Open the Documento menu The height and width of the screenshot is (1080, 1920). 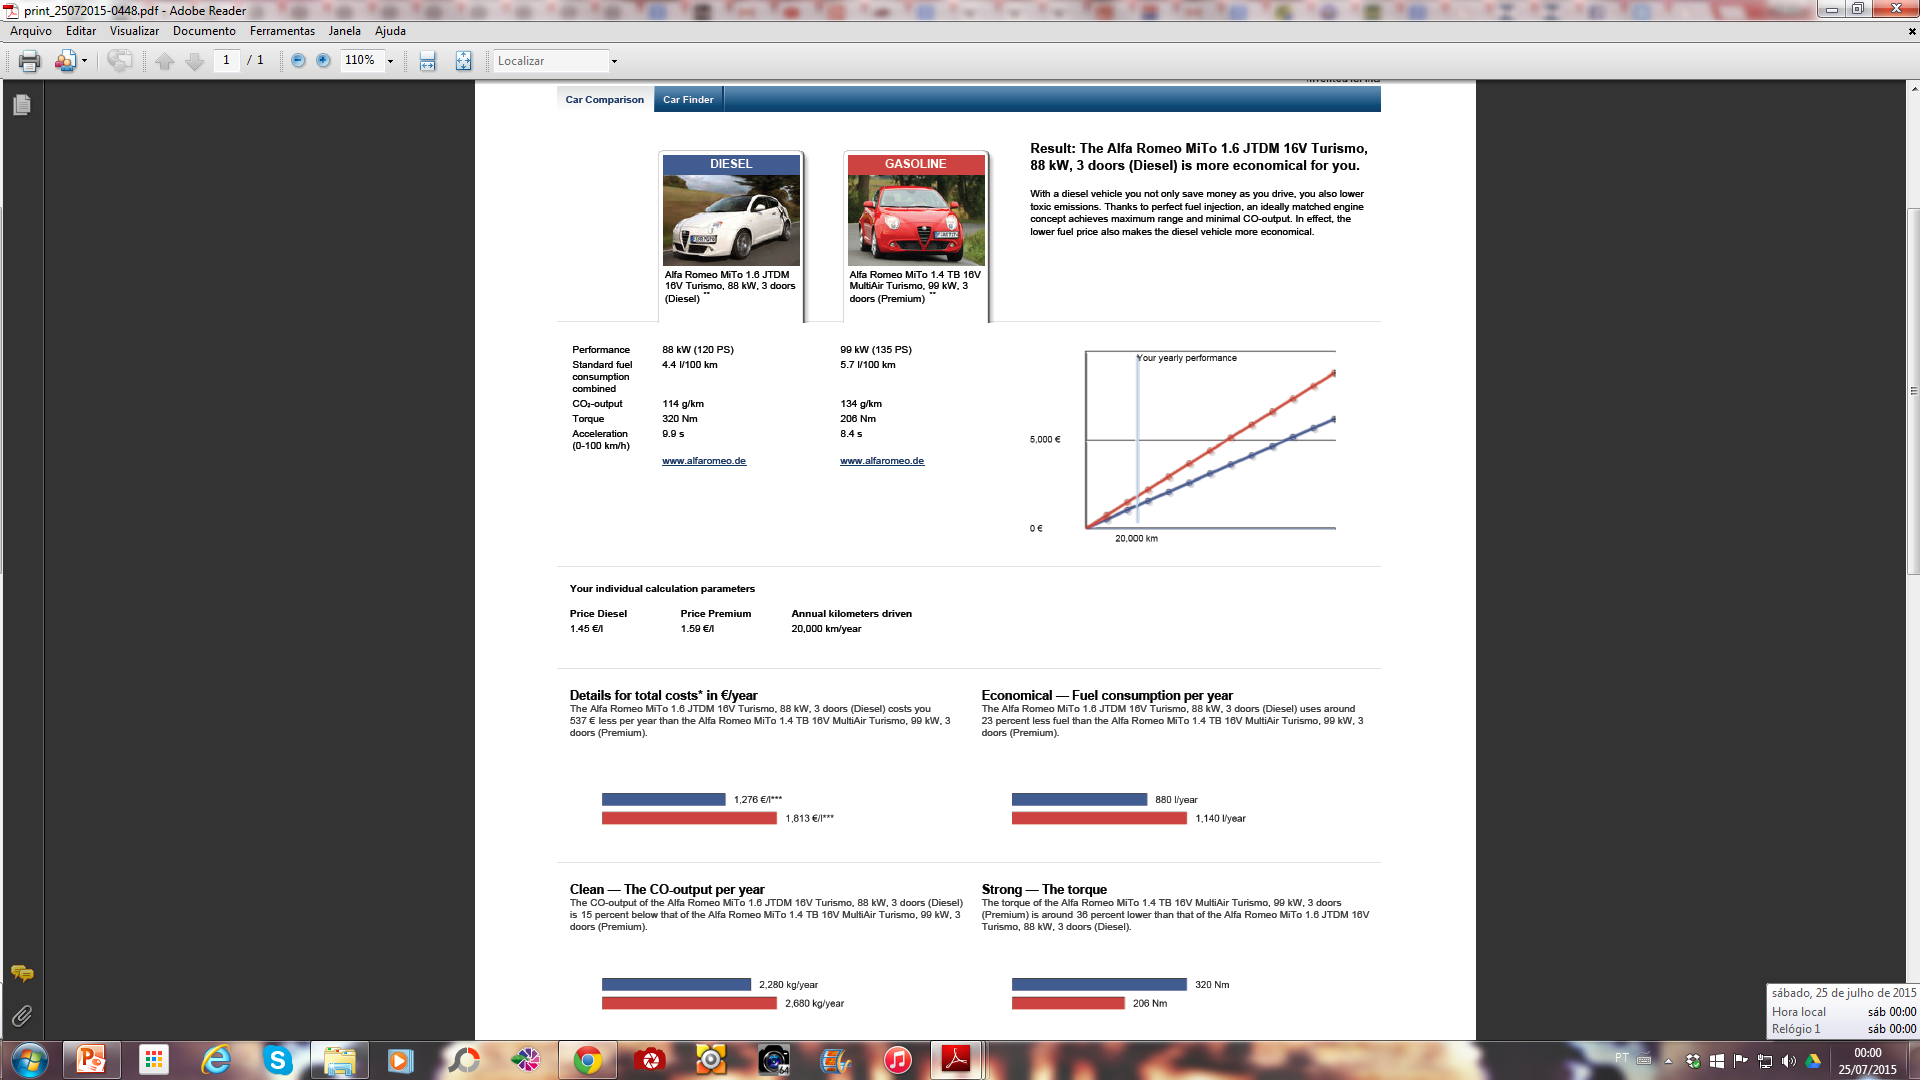(x=204, y=31)
